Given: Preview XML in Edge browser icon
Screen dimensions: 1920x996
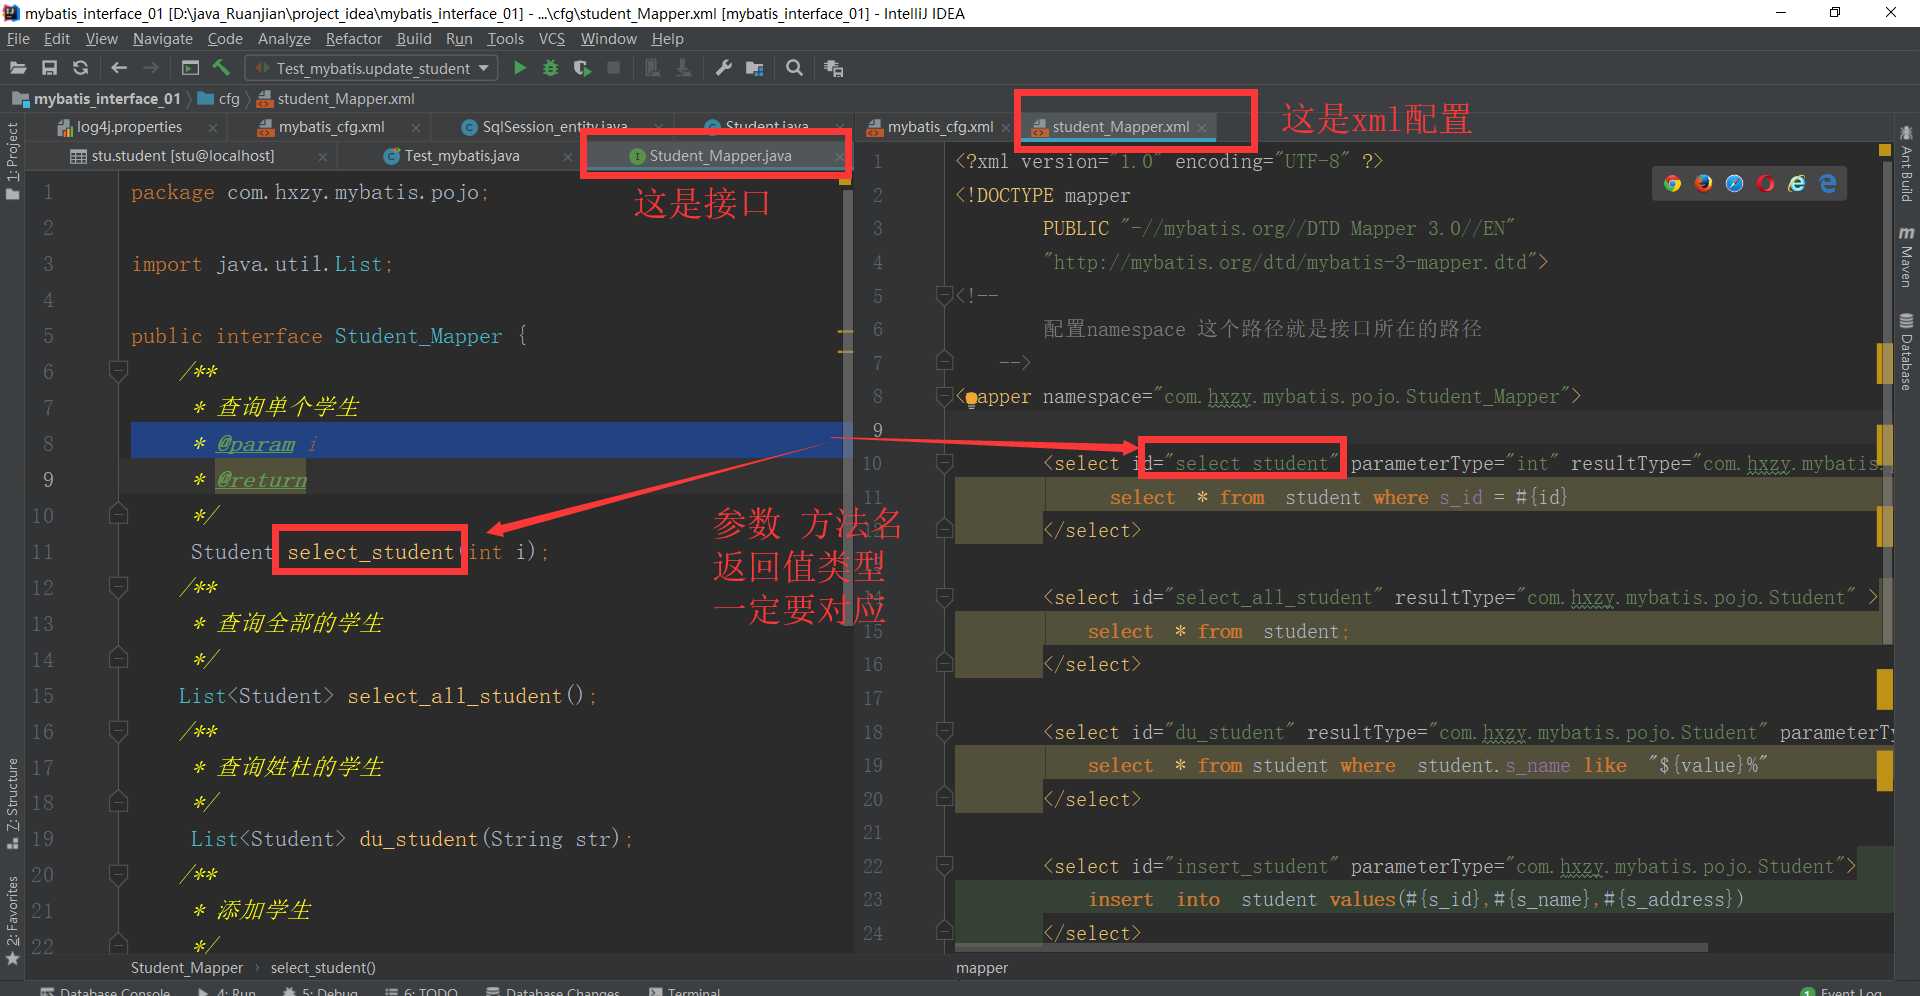Looking at the screenshot, I should coord(1828,183).
